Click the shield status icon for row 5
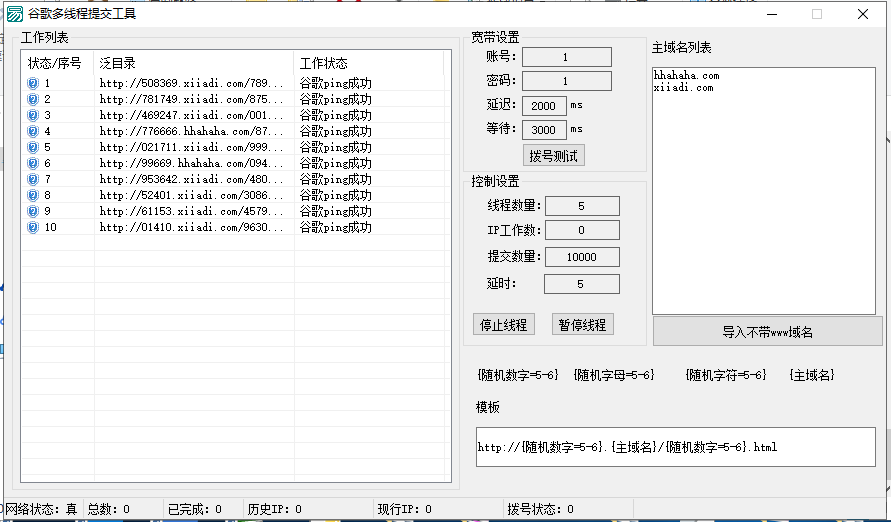The height and width of the screenshot is (522, 891). point(33,147)
